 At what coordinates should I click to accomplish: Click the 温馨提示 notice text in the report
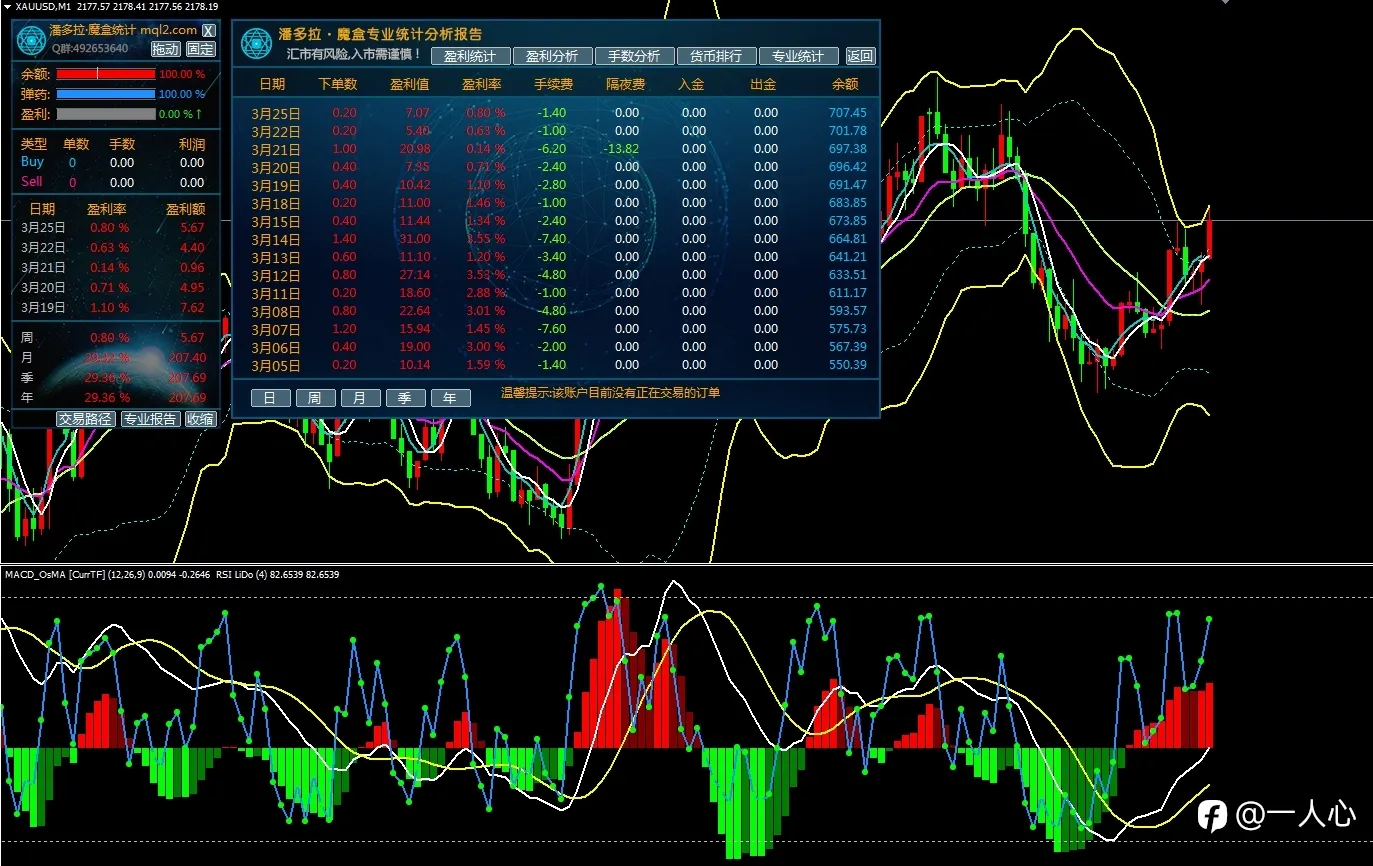click(610, 393)
